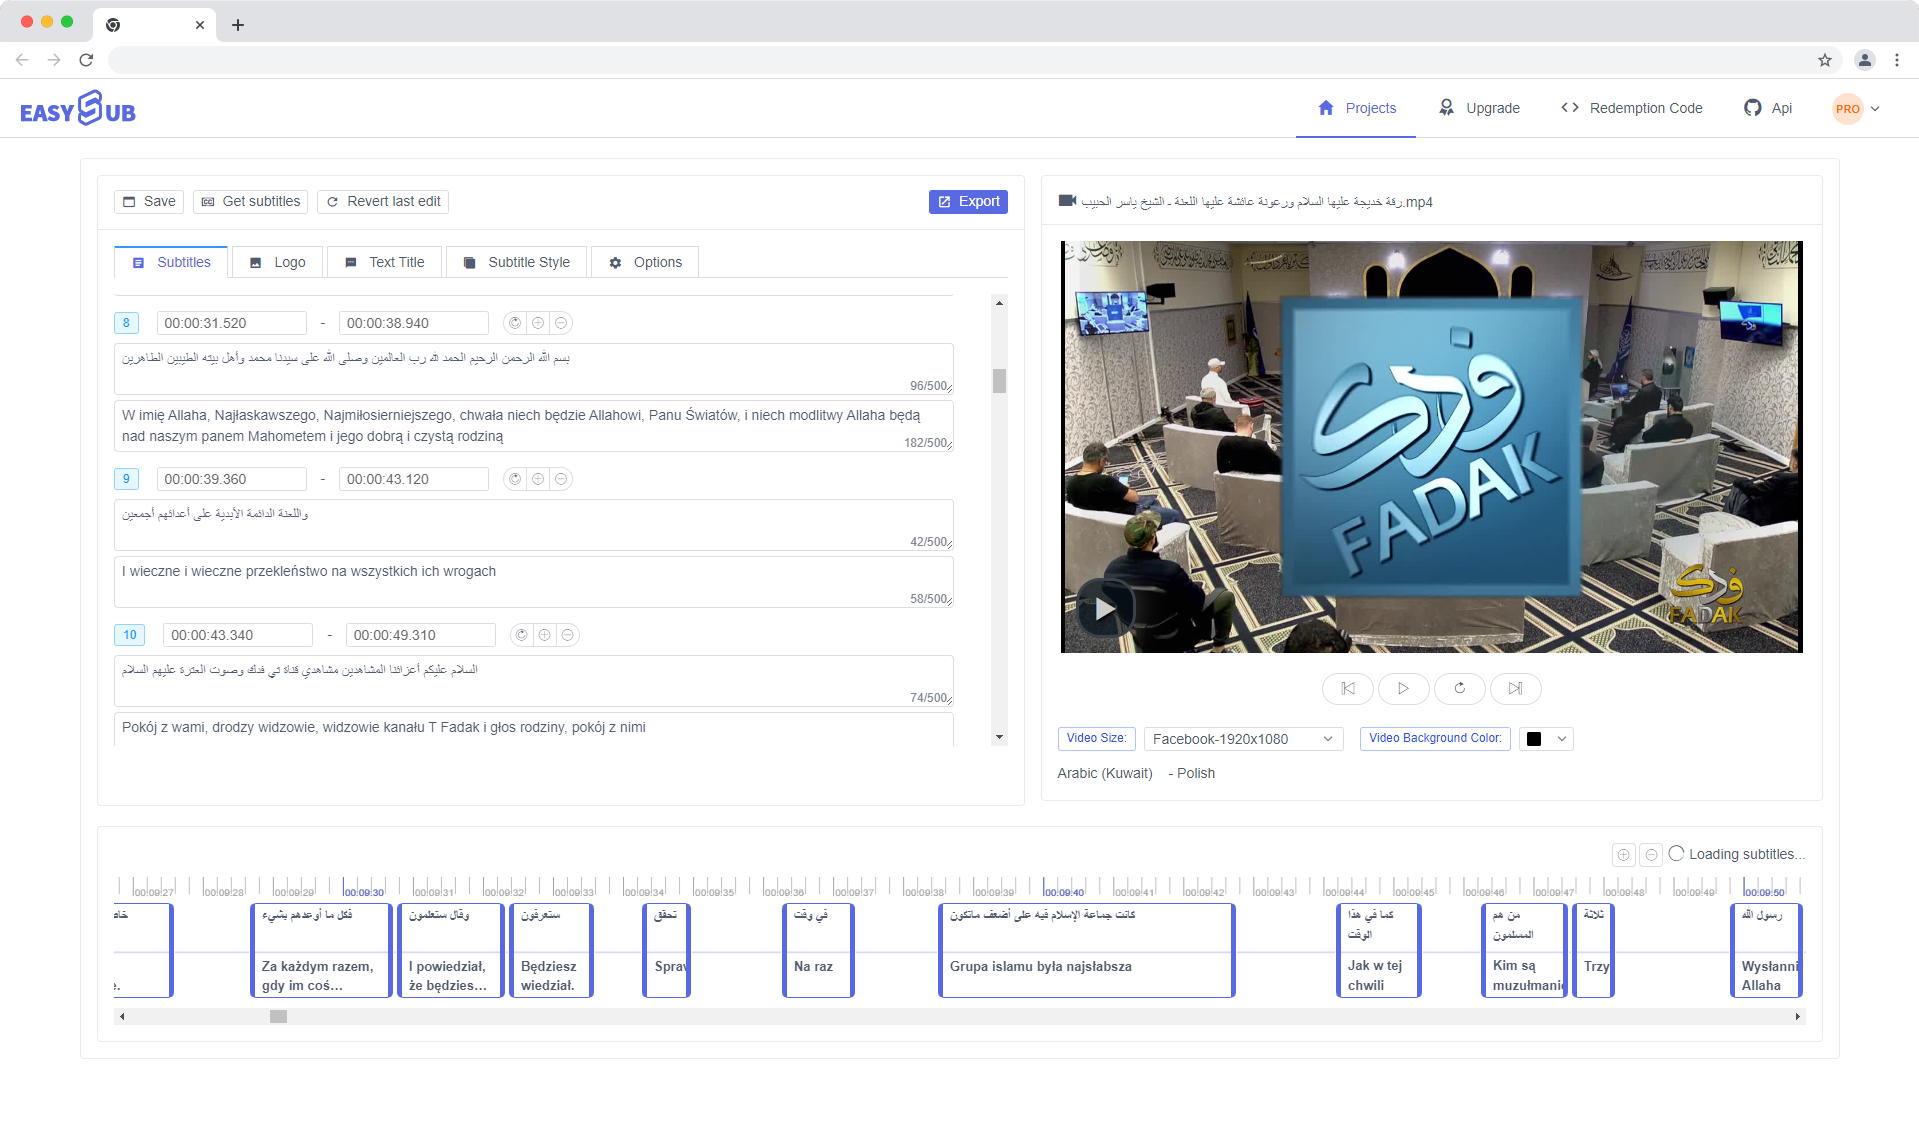Open the Redemption Code page

[x=1631, y=108]
